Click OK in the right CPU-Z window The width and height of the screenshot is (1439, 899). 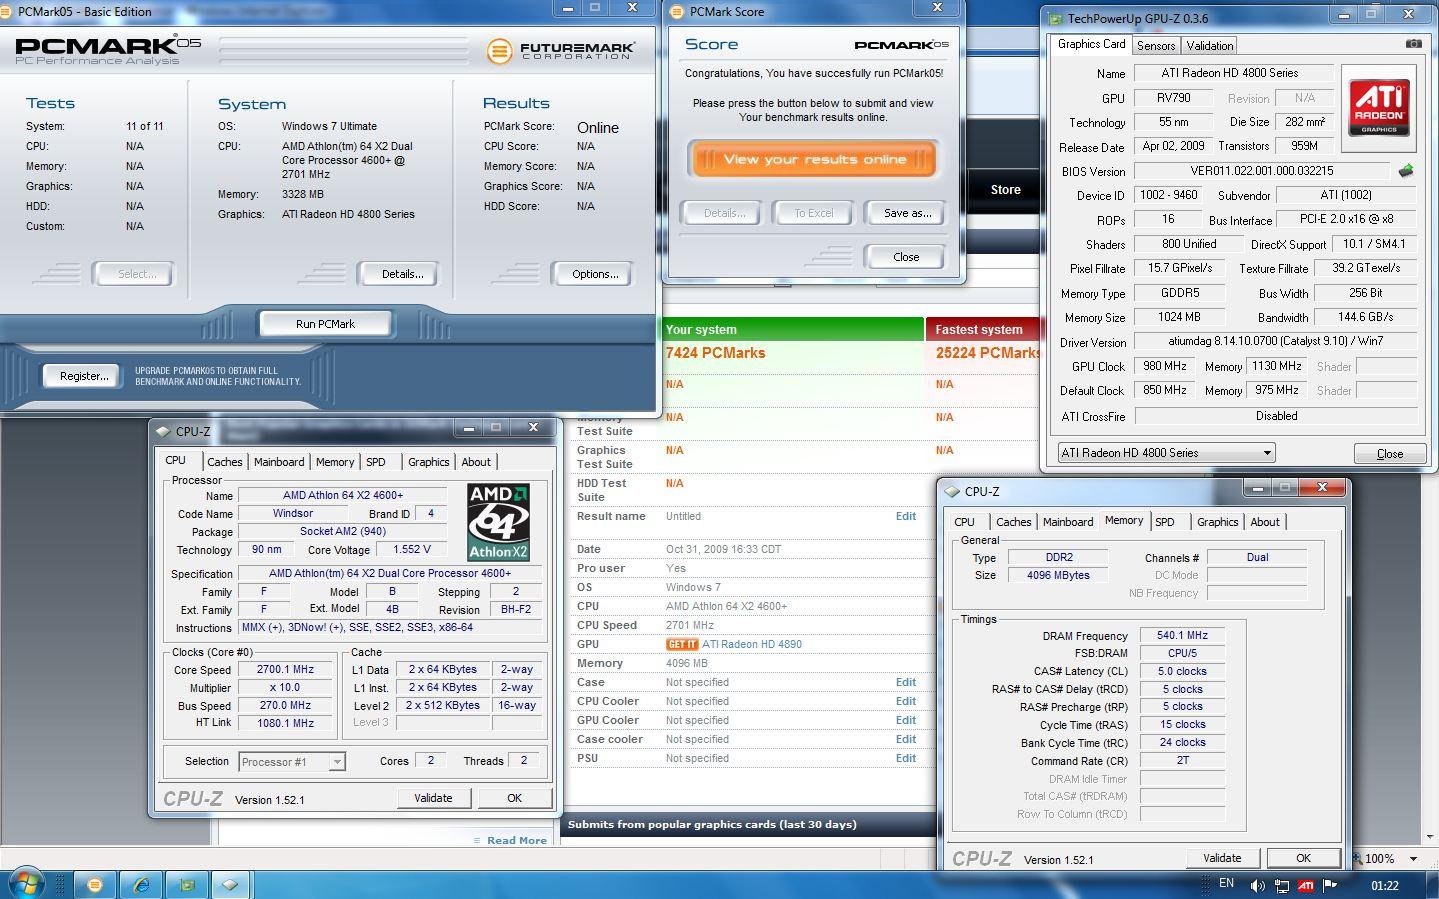[1303, 858]
